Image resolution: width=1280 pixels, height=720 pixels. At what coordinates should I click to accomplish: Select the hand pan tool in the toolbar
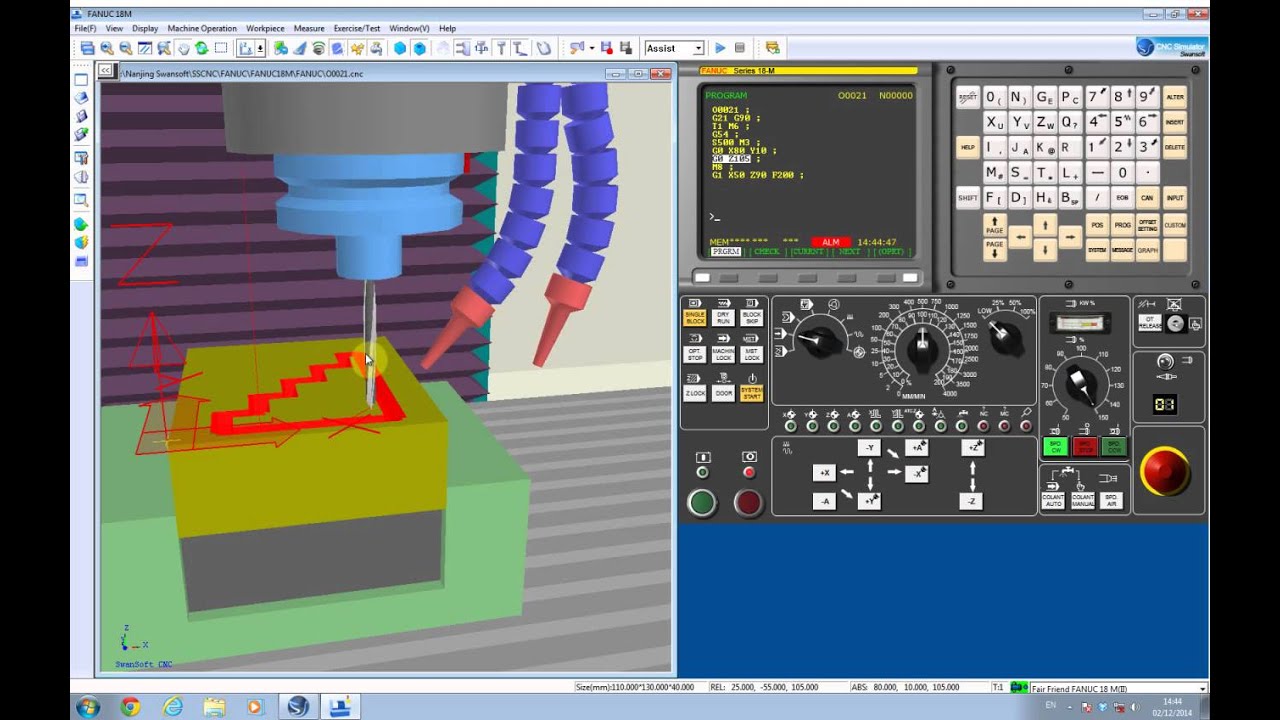182,48
